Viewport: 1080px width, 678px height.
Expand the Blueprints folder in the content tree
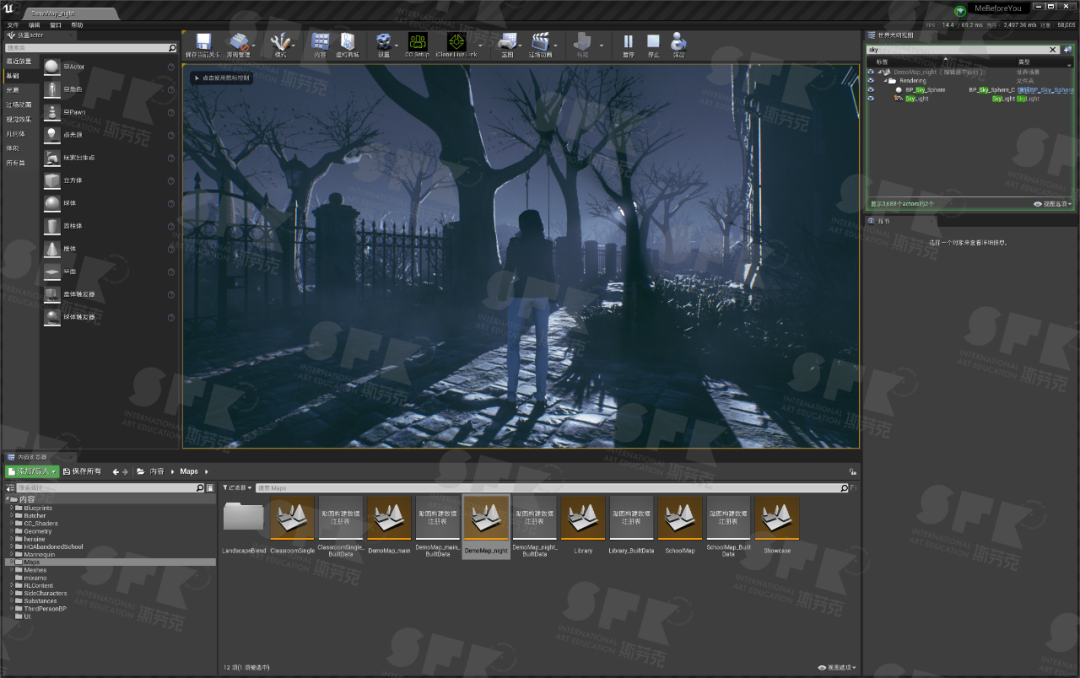point(12,508)
